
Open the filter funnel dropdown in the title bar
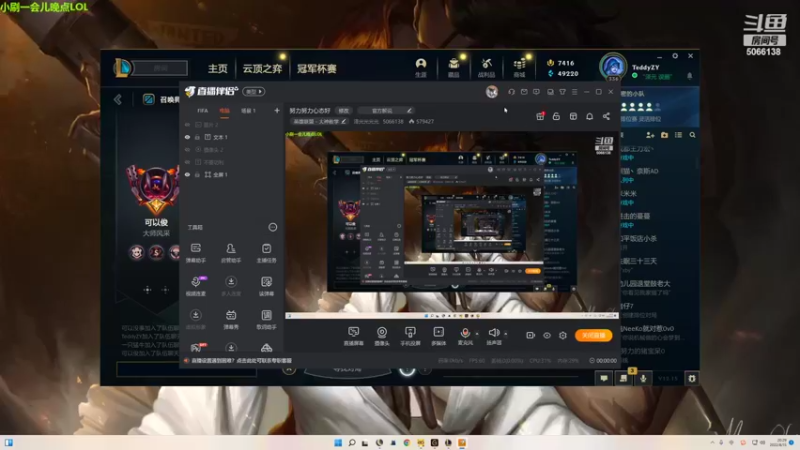coord(562,92)
